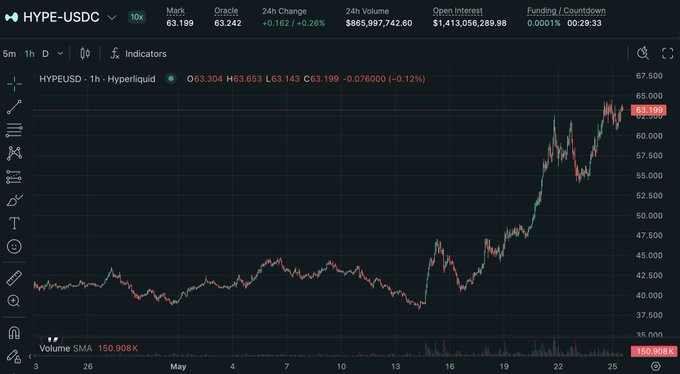Open chart settings gear icon
Image resolution: width=680 pixels, height=374 pixels.
[656, 366]
